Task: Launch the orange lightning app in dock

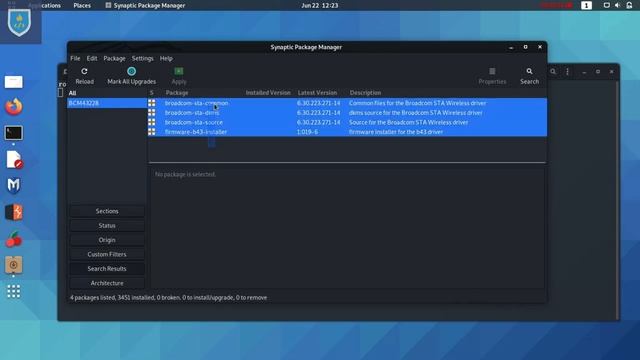Action: click(13, 212)
